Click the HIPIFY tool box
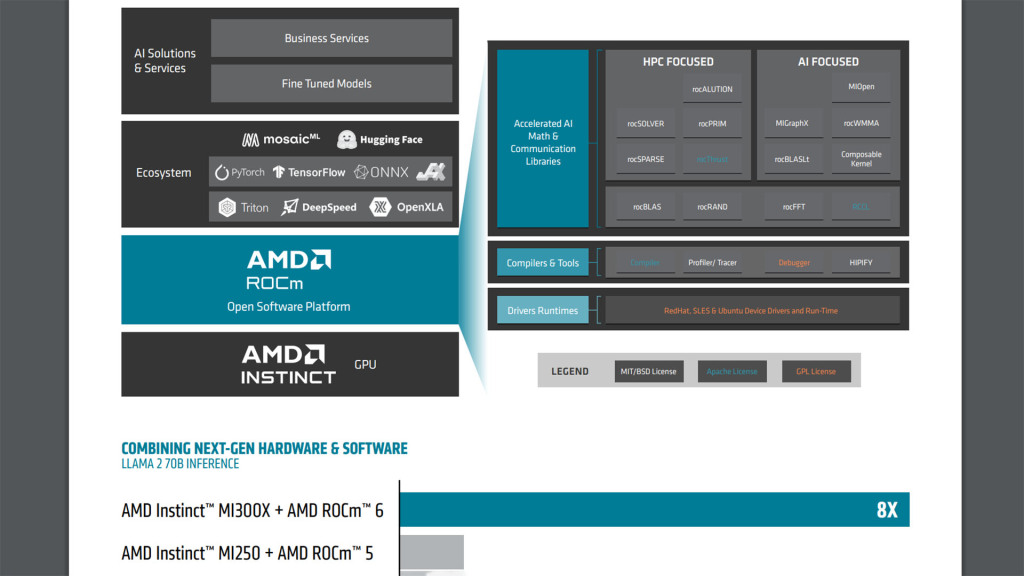 861,263
